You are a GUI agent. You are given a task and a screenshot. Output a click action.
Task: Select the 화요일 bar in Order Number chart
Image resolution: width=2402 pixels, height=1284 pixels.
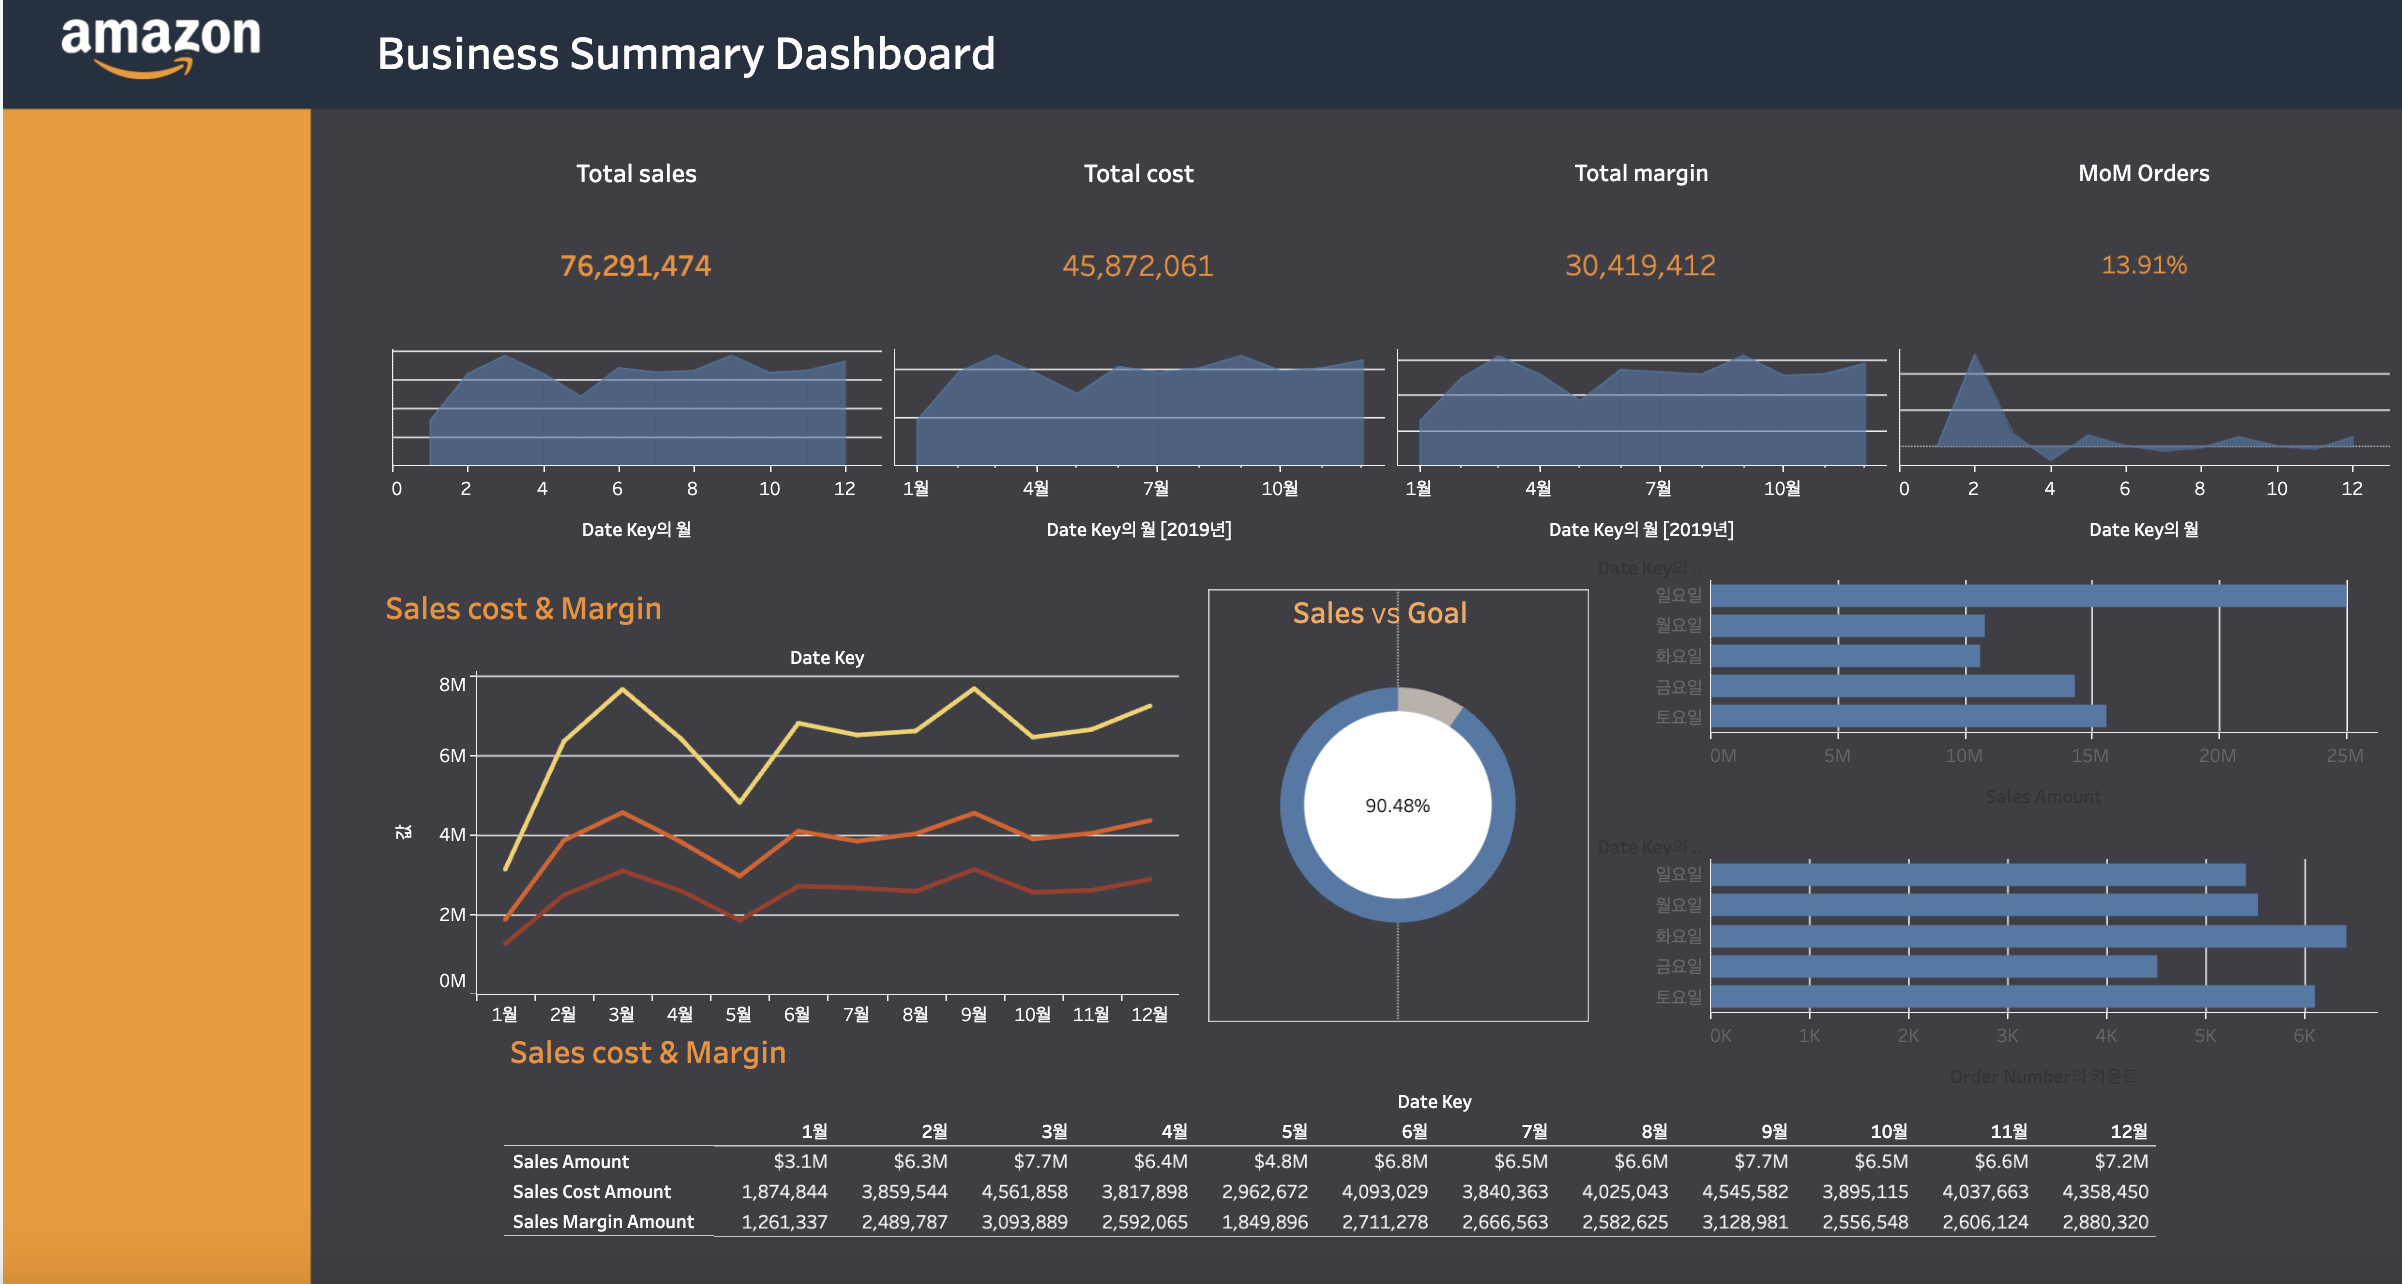click(x=2028, y=936)
